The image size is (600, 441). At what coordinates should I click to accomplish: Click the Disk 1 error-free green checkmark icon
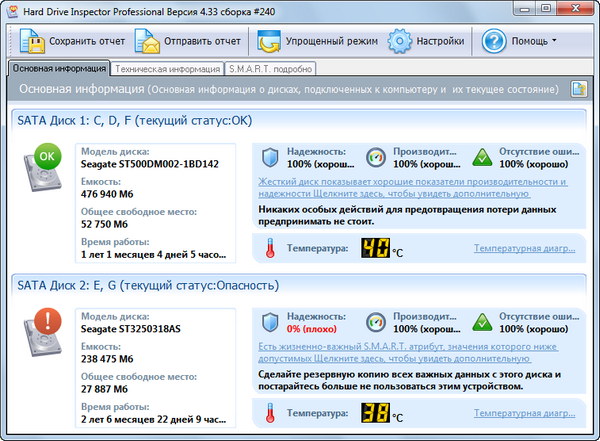[x=482, y=157]
